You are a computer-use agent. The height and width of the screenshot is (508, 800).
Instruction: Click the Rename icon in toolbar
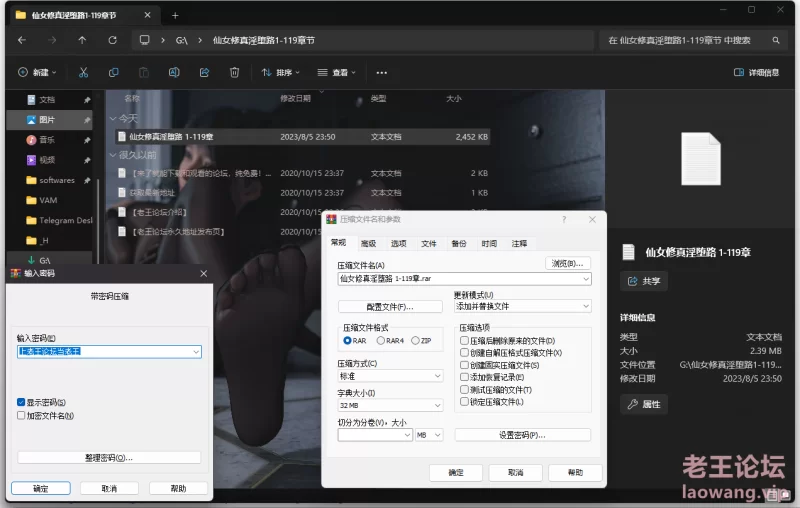click(174, 72)
